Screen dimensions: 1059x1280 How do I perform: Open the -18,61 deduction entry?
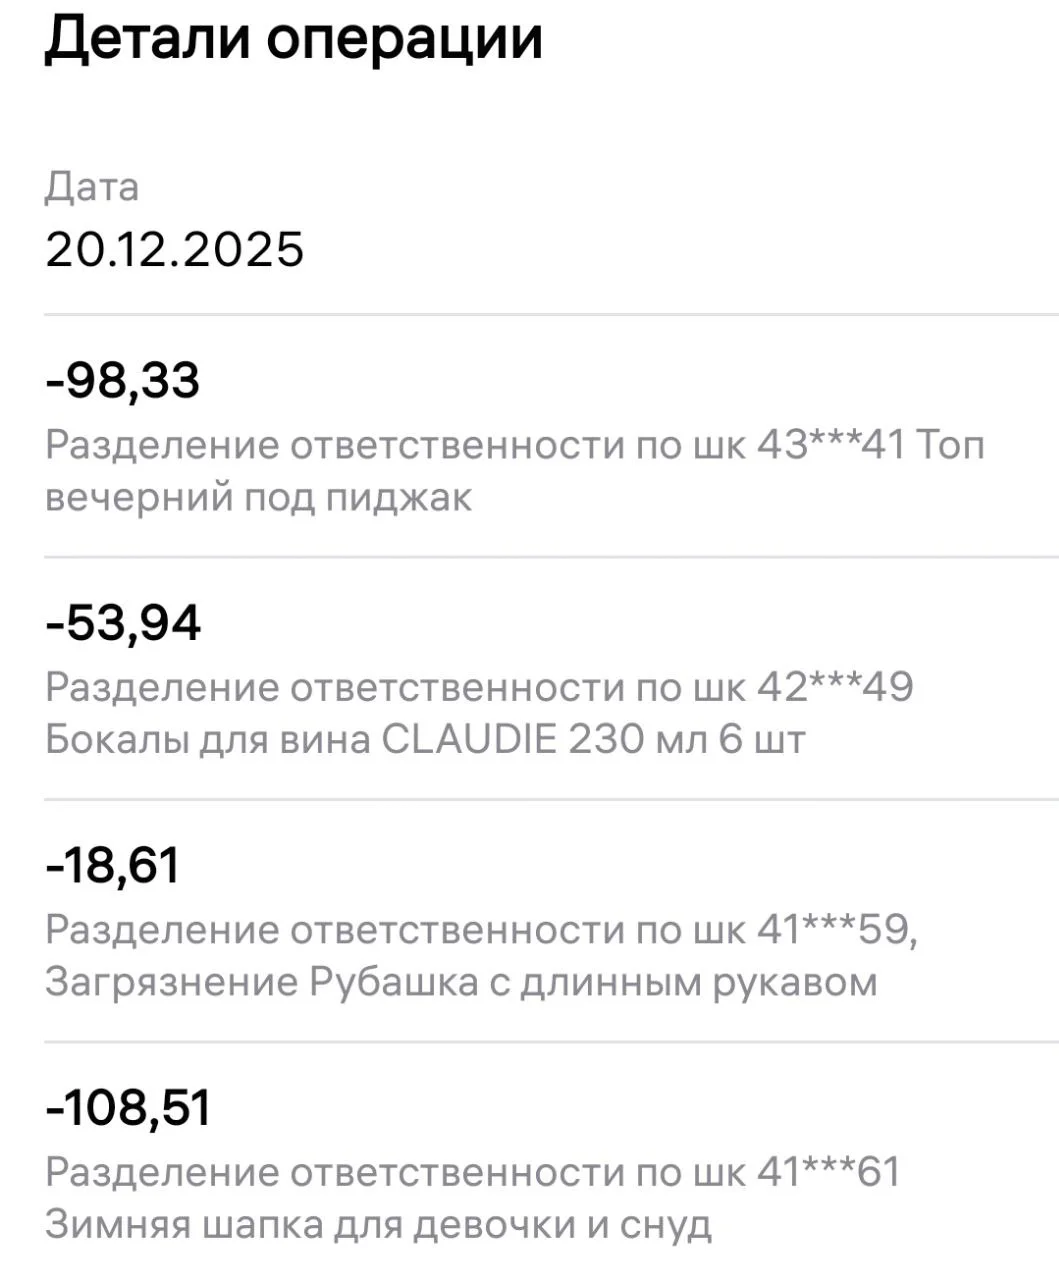click(x=112, y=865)
